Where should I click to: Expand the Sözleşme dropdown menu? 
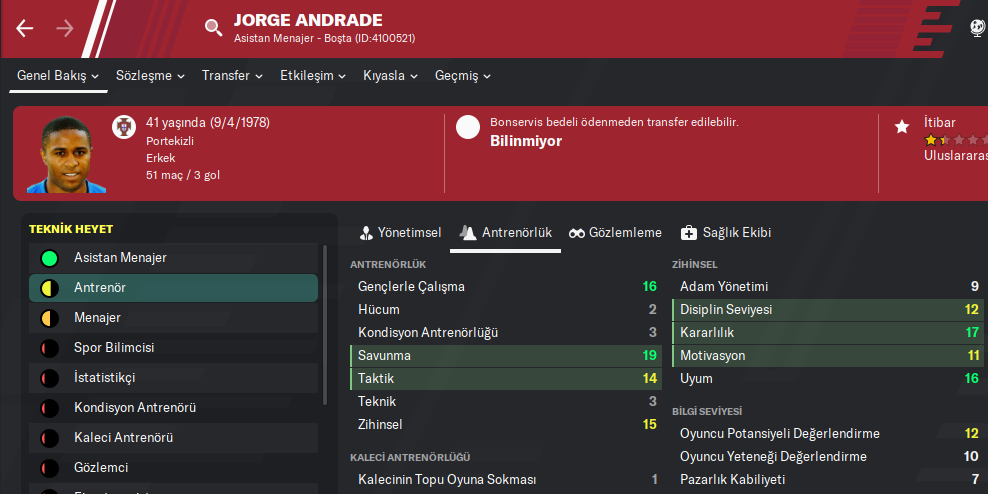(150, 76)
